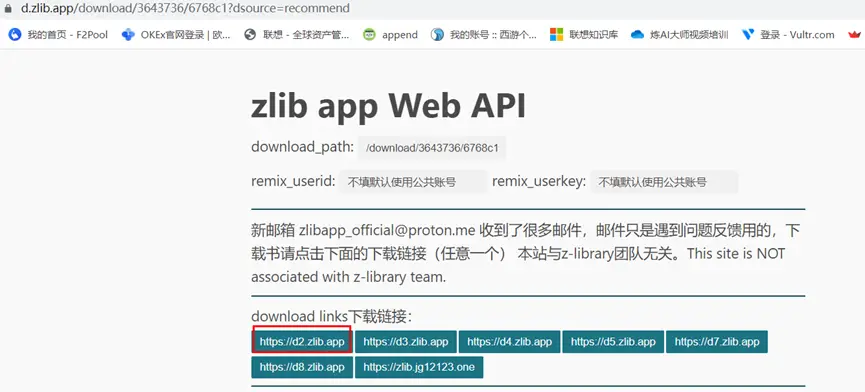865x392 pixels.
Task: Open the 登录 - Vultr.com bookmark
Action: (788, 35)
